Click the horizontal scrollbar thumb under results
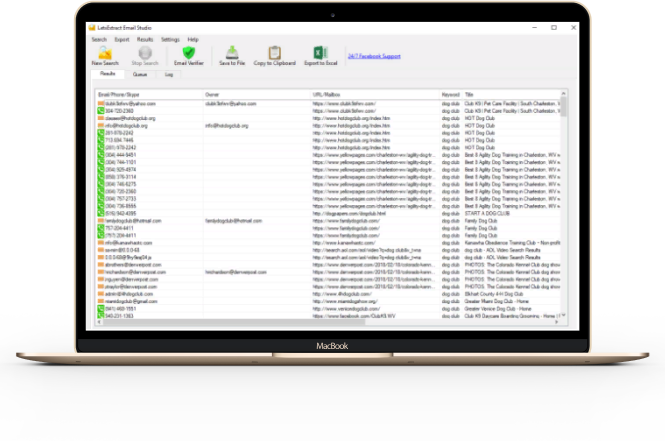The image size is (665, 441). pos(234,322)
